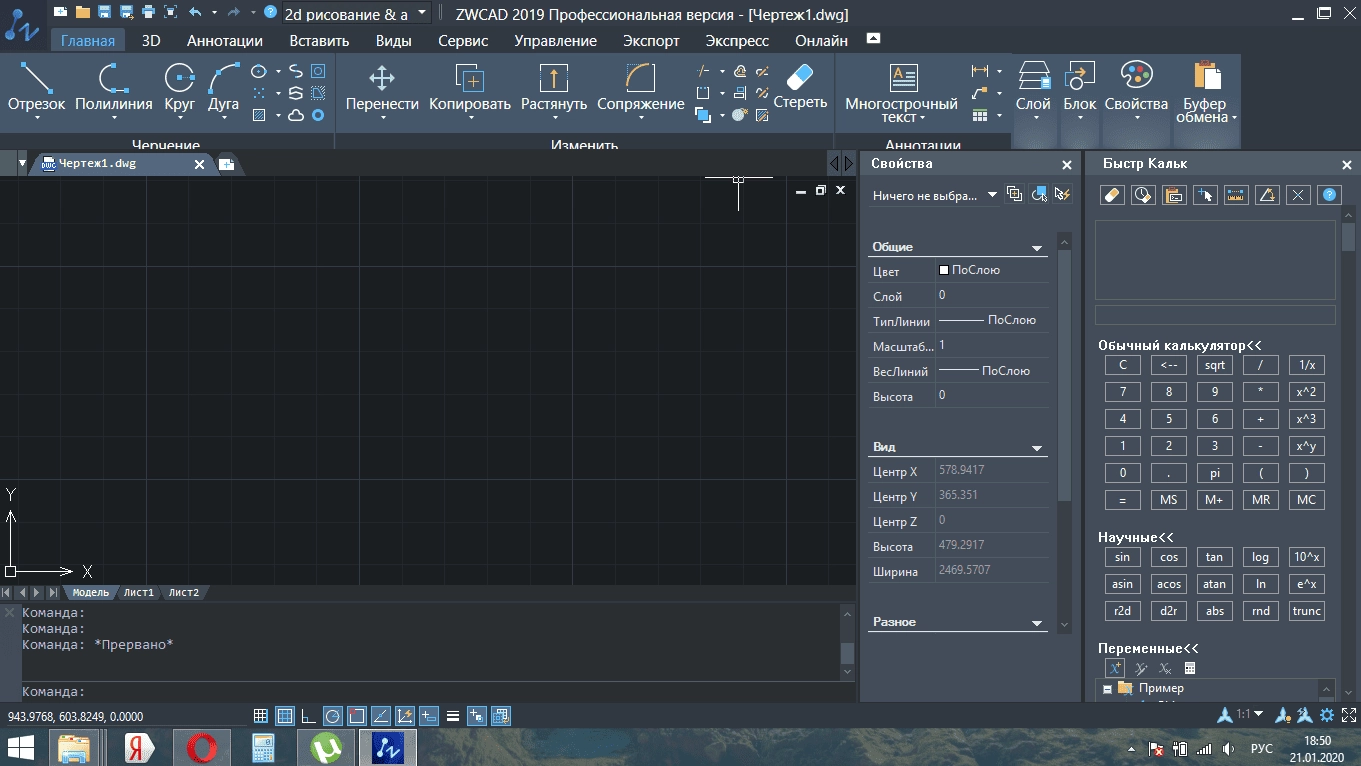Click the quick select icon in Свойства

point(1062,194)
